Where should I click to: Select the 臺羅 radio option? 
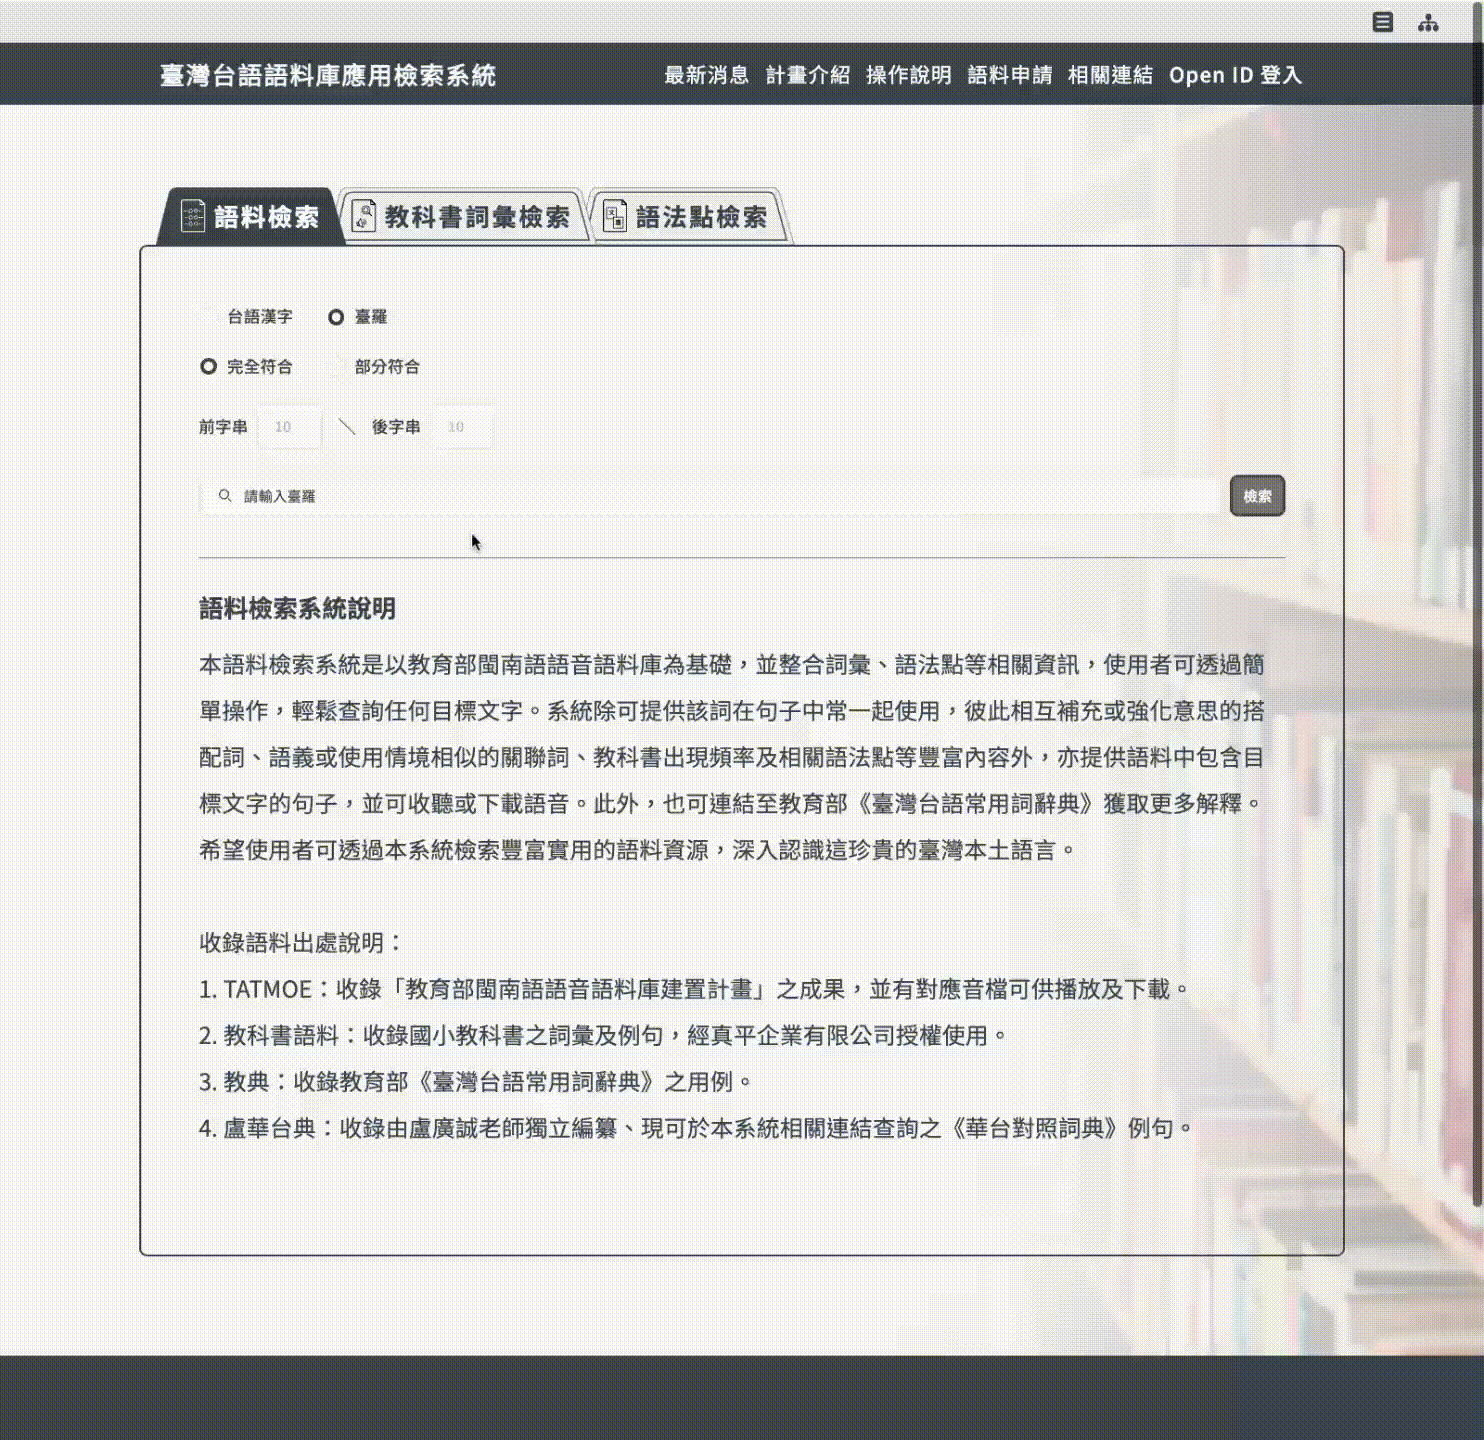click(336, 317)
